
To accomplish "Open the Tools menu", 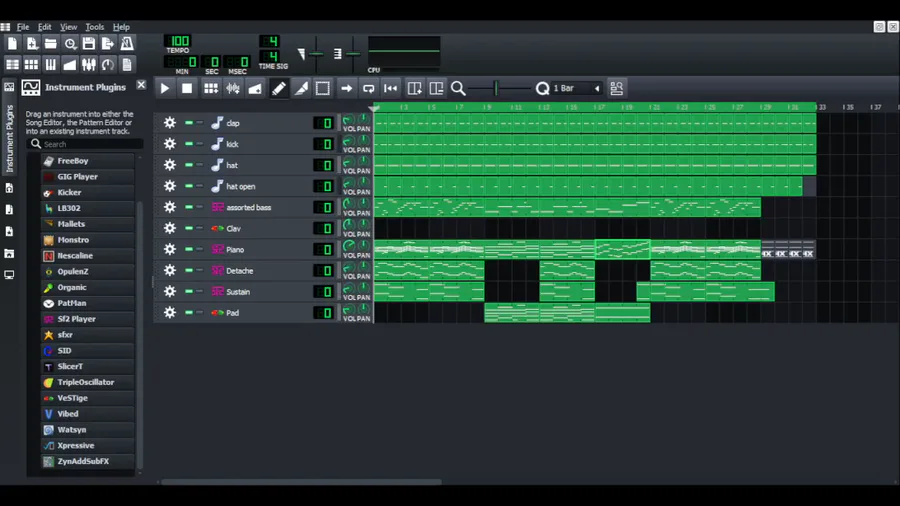I will 95,27.
